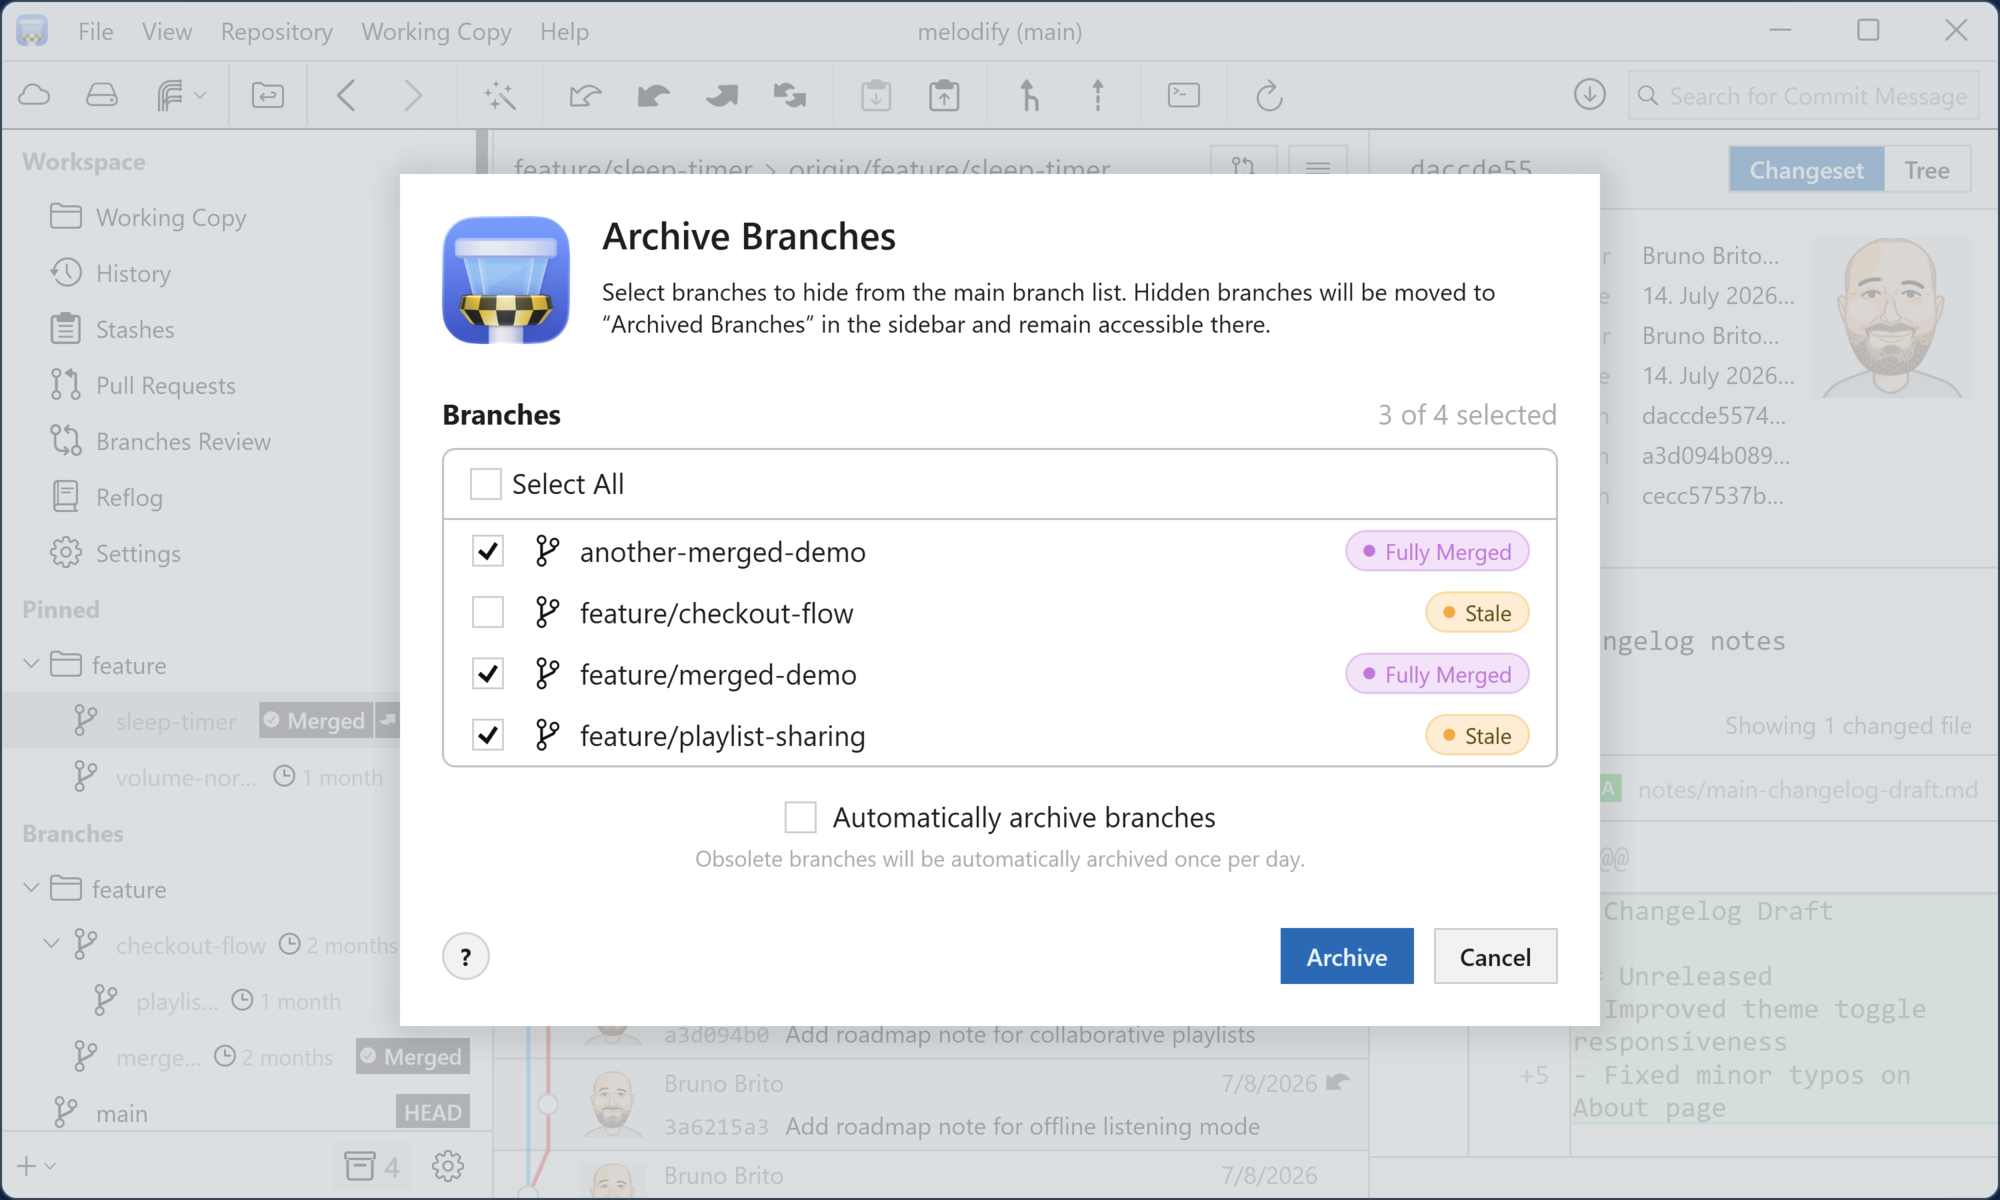This screenshot has width=2000, height=1200.
Task: Open the View menu
Action: (x=167, y=32)
